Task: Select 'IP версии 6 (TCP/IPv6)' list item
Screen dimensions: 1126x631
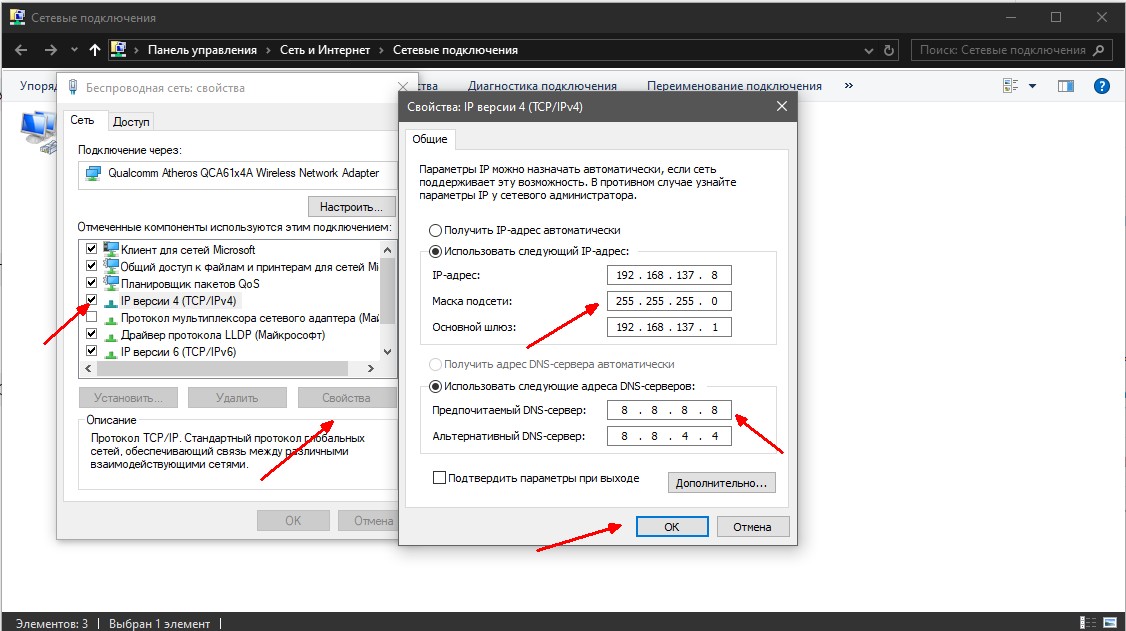Action: (178, 352)
